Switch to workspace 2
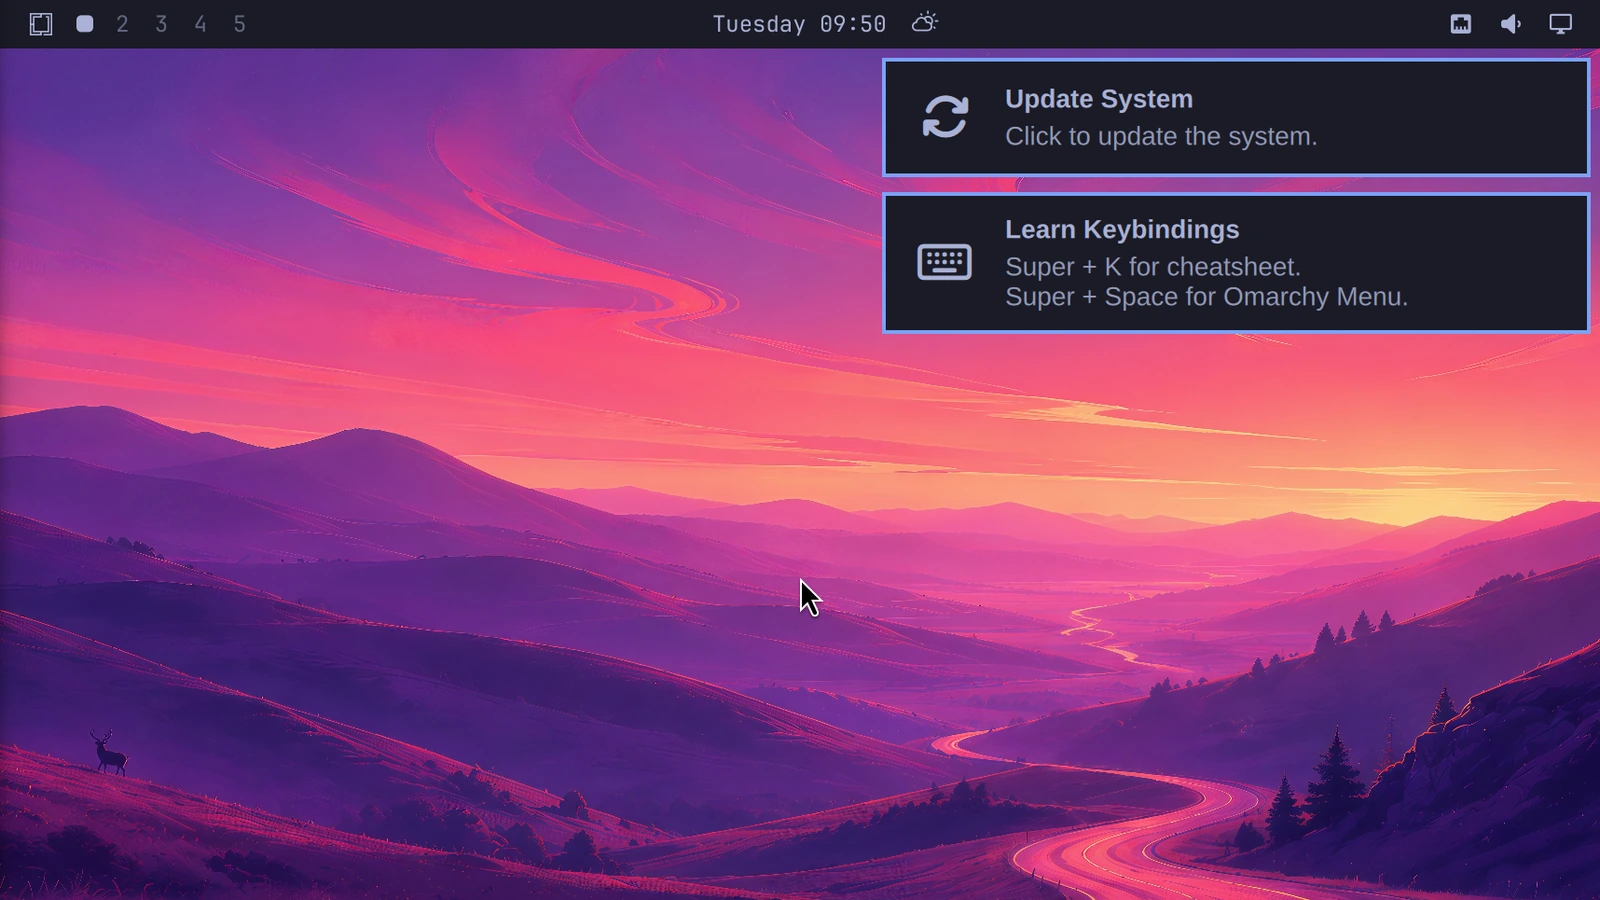 [x=122, y=24]
